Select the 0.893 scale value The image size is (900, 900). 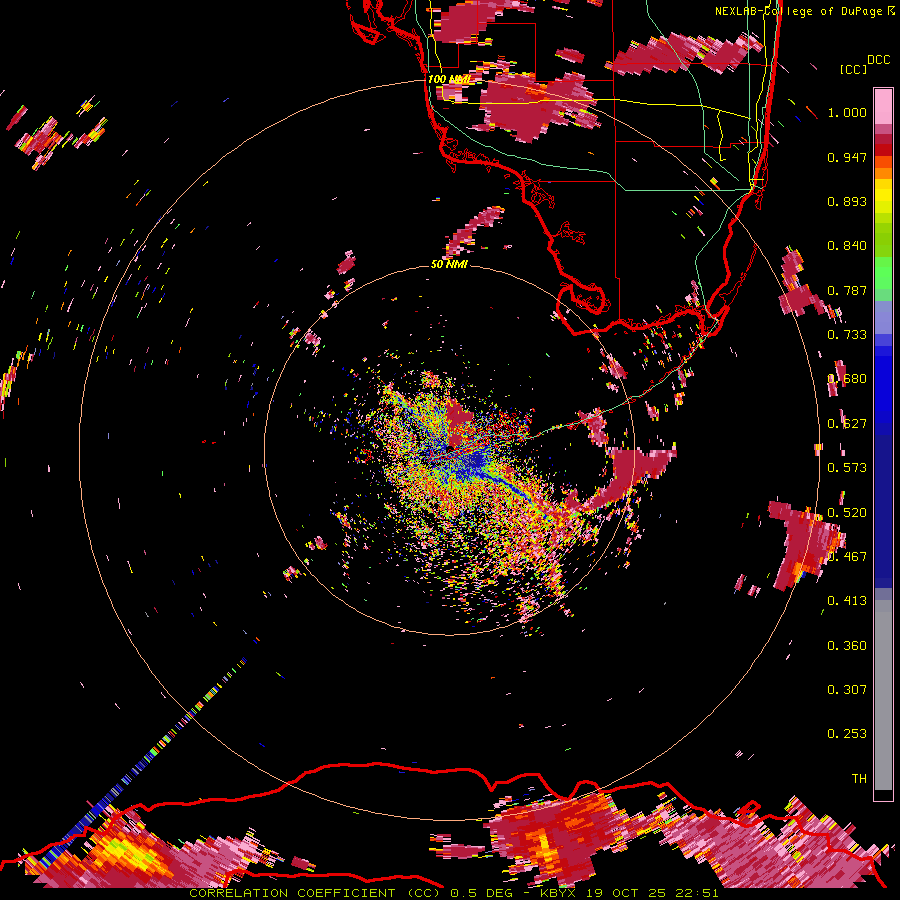coord(847,201)
